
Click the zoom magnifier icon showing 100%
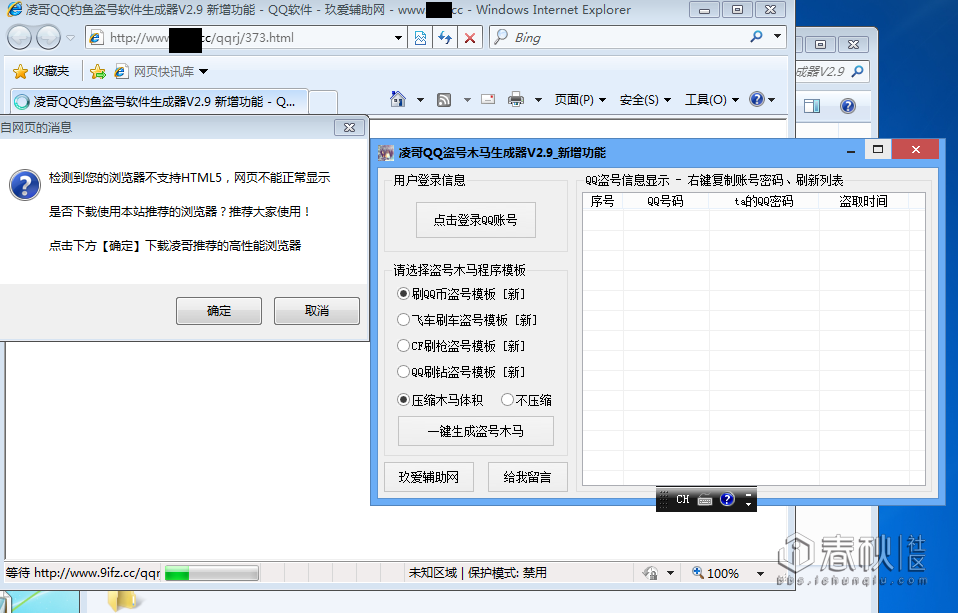[697, 573]
